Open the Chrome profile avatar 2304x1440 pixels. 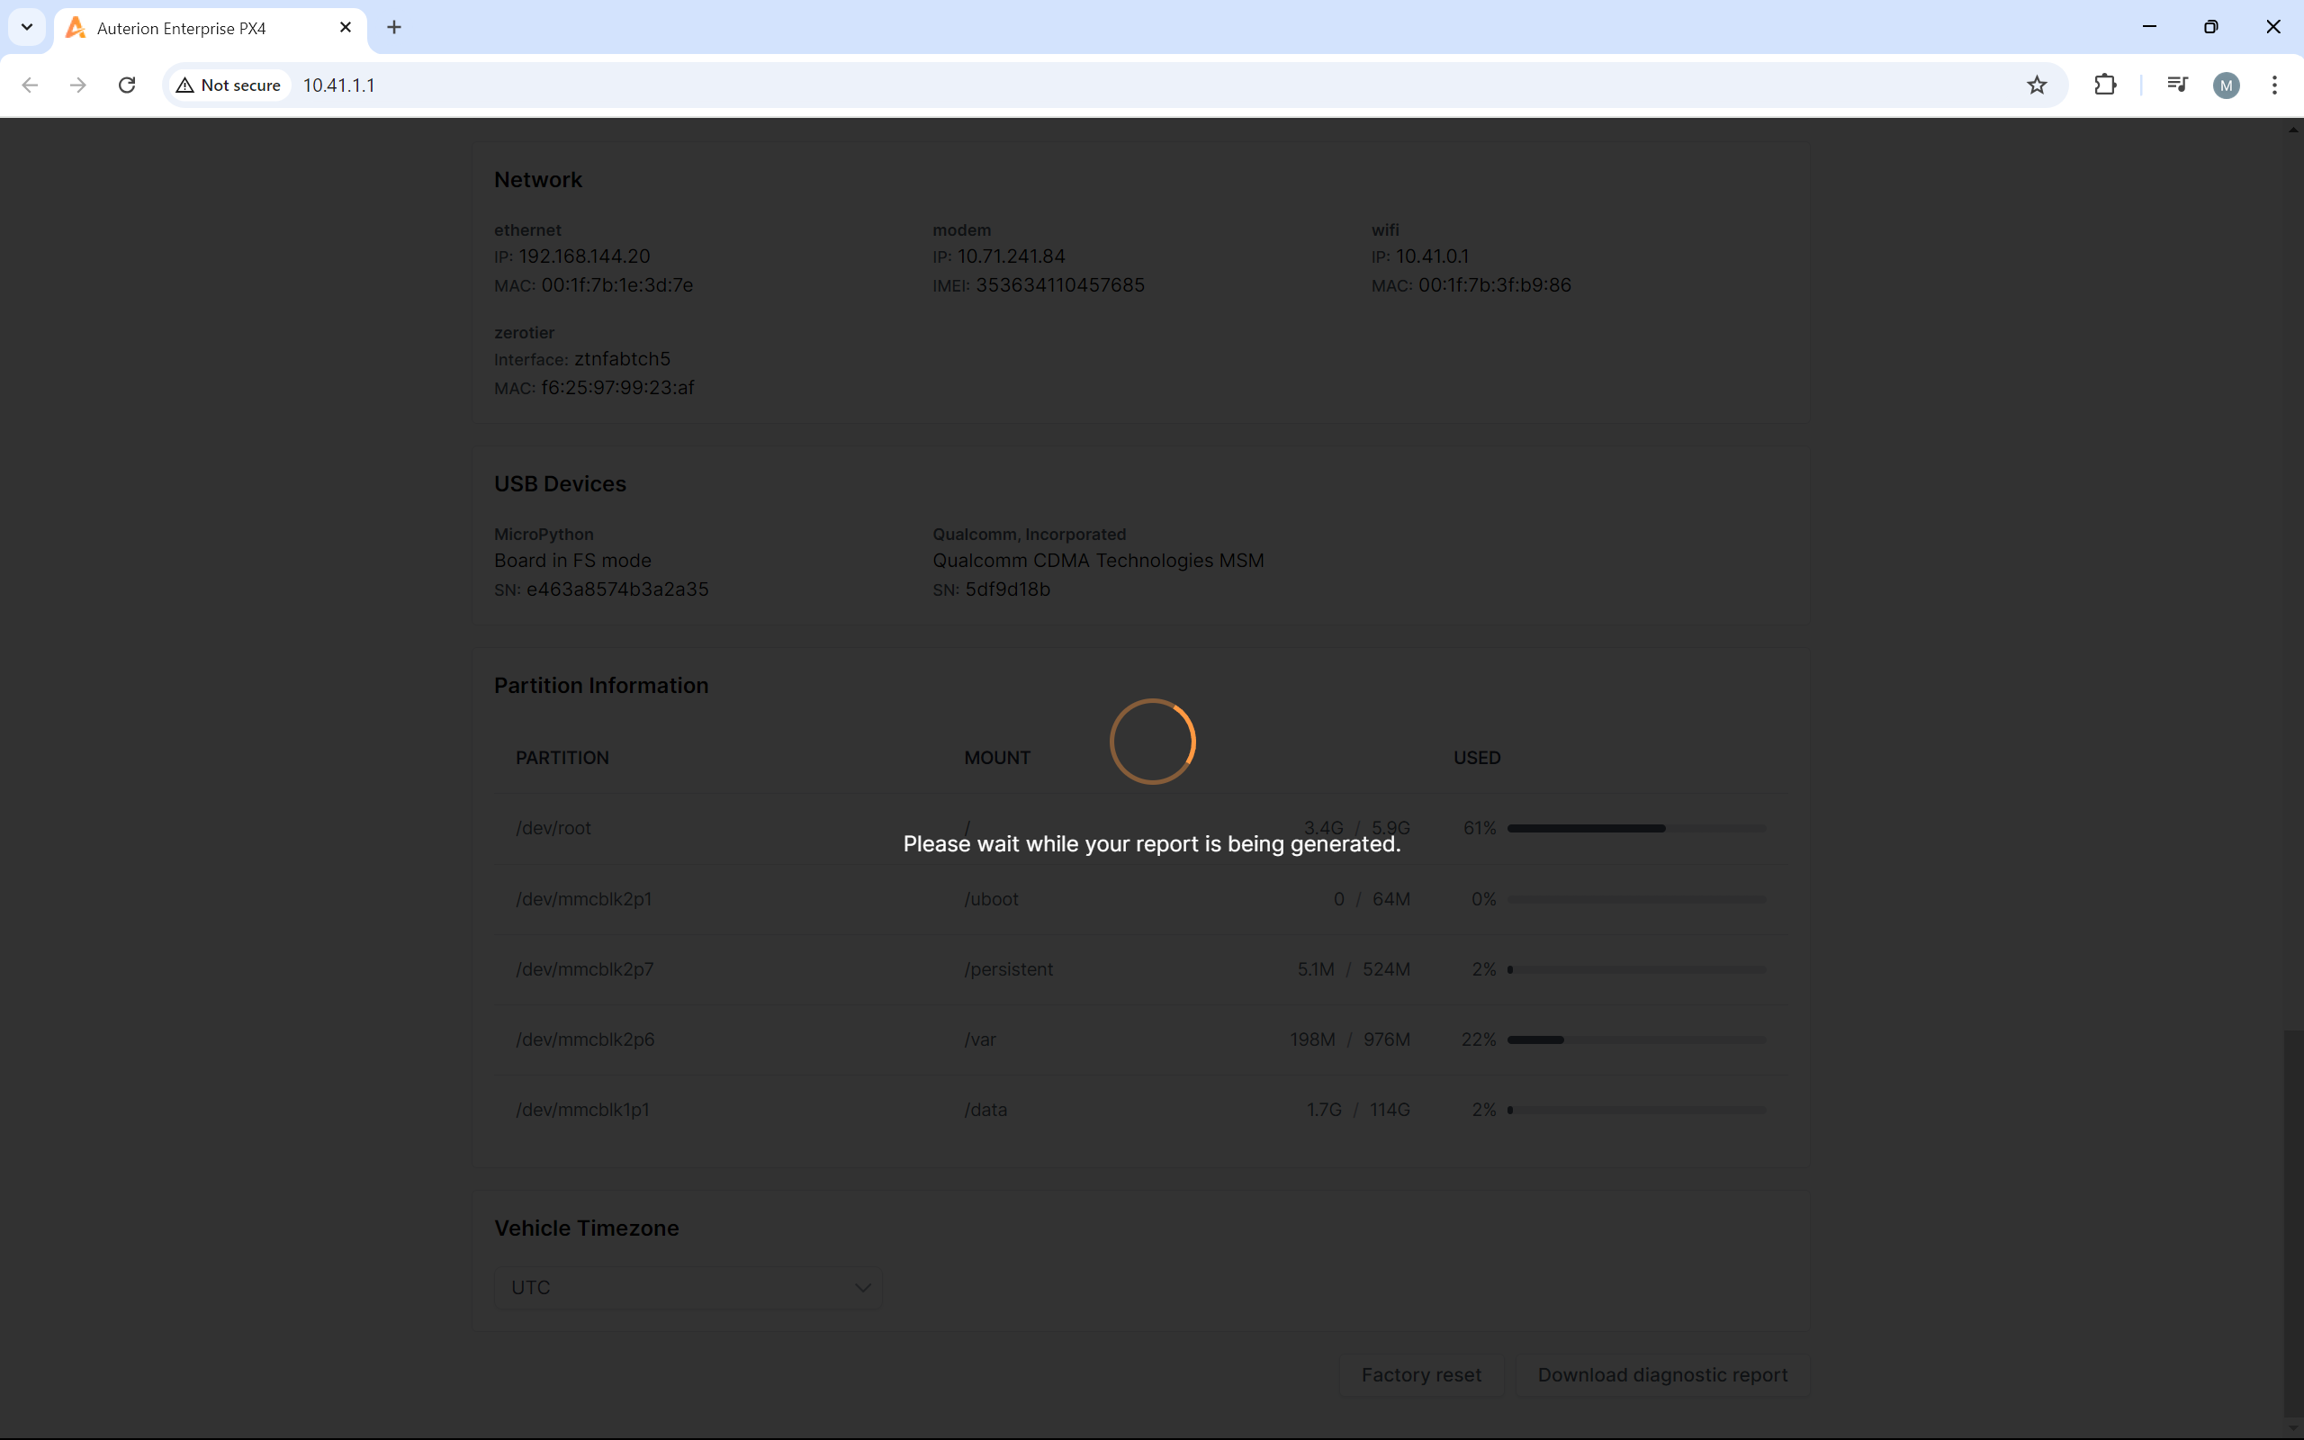pos(2225,85)
